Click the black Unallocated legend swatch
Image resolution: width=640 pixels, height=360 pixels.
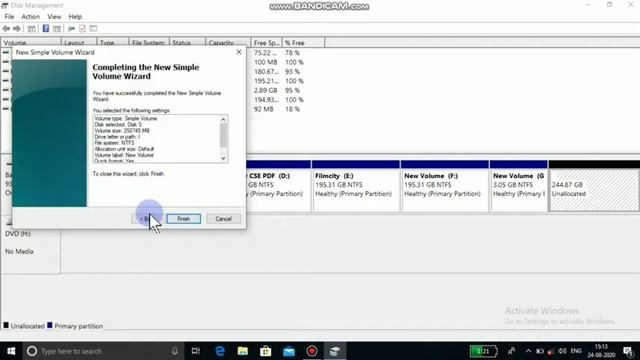6,325
